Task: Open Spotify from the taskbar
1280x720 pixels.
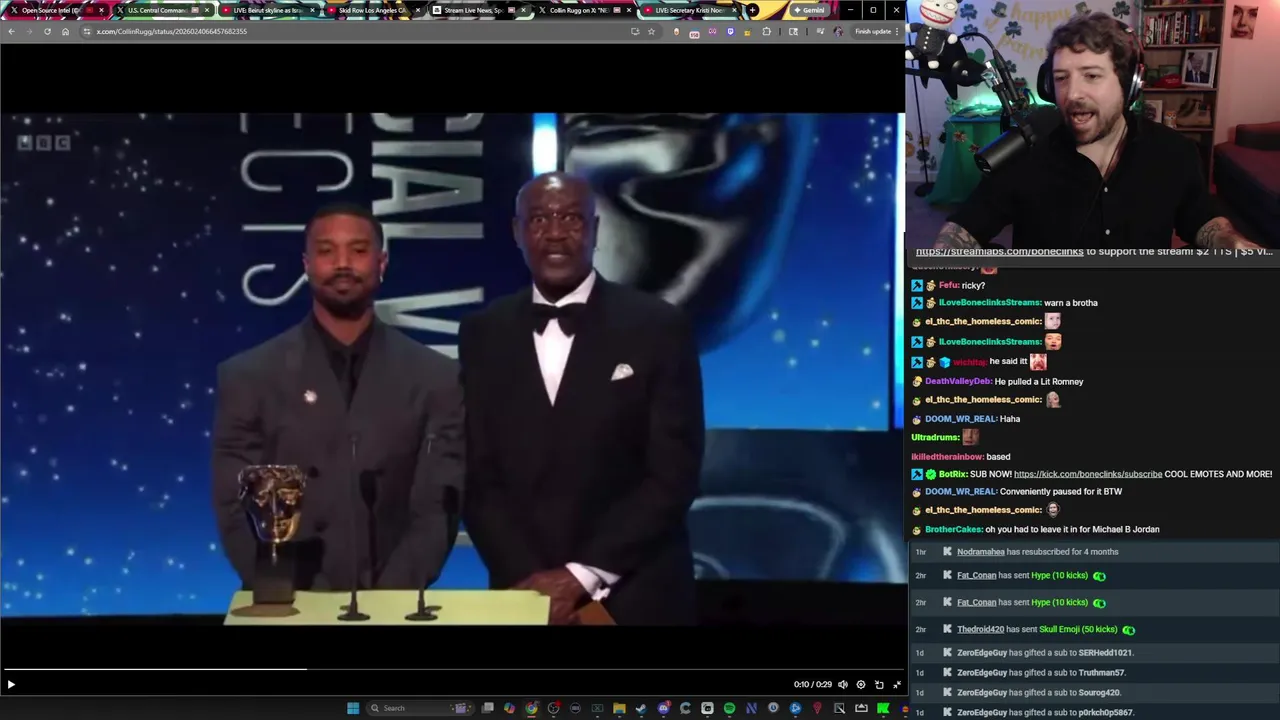Action: [729, 708]
